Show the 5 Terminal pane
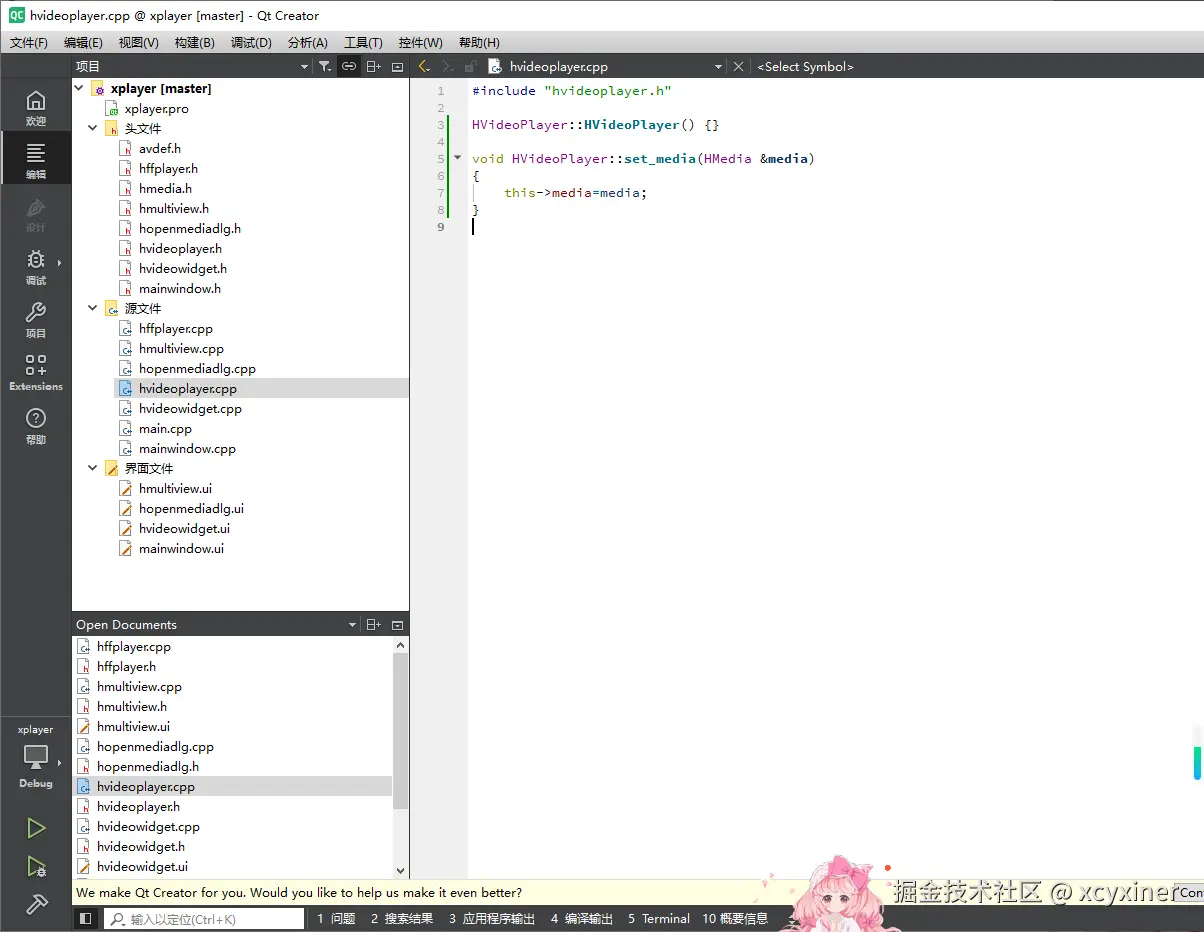1204x932 pixels. tap(659, 918)
